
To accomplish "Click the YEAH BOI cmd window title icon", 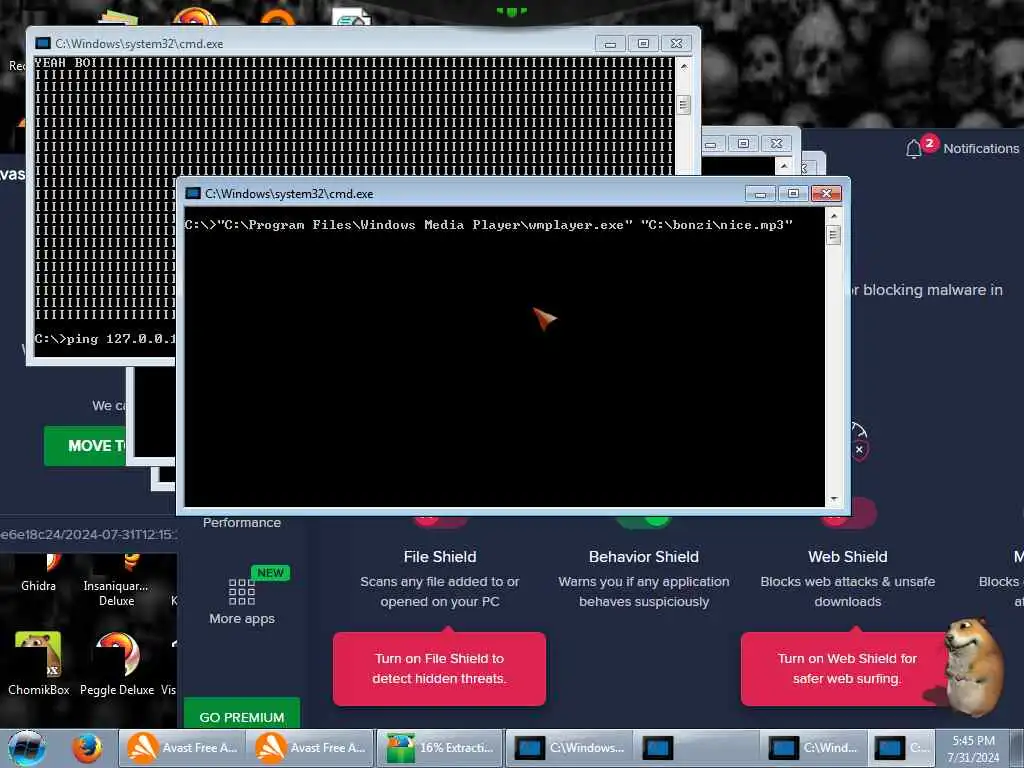I will pos(42,43).
